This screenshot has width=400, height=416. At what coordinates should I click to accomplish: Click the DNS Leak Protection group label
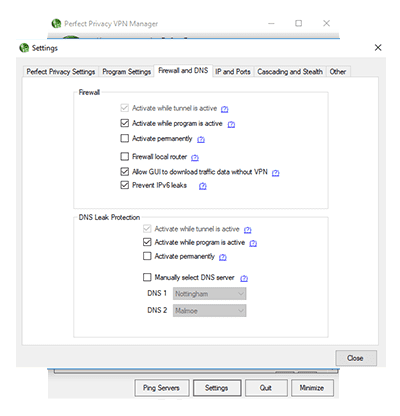pos(109,217)
